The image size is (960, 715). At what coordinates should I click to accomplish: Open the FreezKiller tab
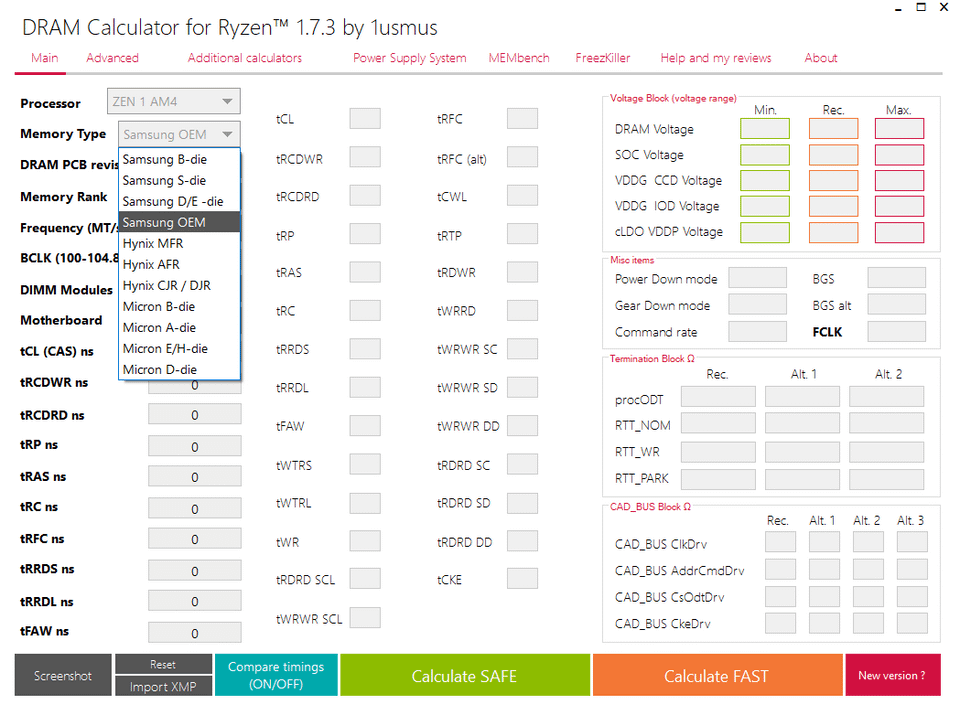coord(602,58)
